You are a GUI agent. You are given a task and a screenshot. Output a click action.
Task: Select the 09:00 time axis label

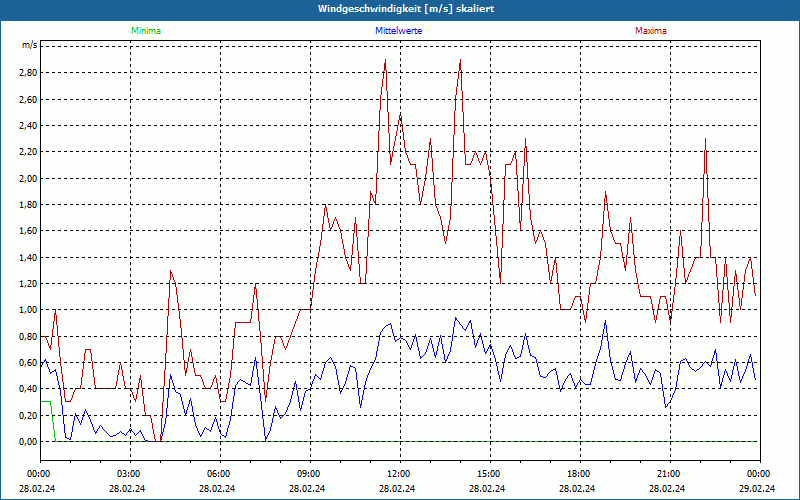pos(308,474)
